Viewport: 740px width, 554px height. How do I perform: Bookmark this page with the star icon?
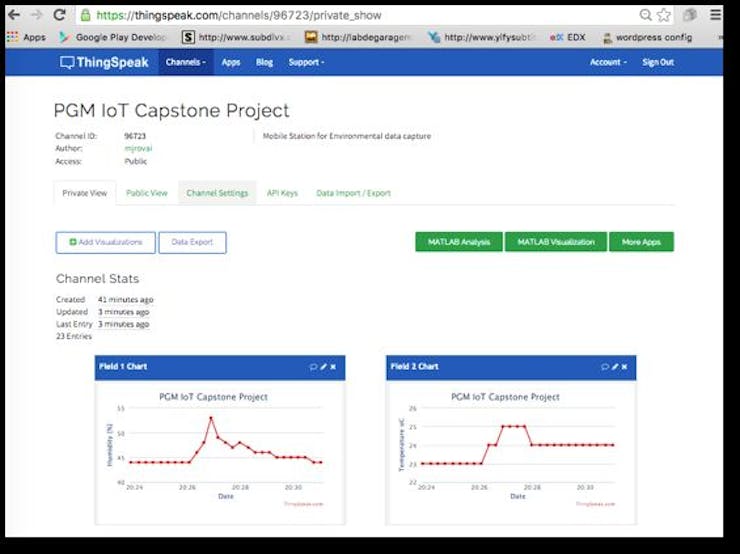point(664,15)
